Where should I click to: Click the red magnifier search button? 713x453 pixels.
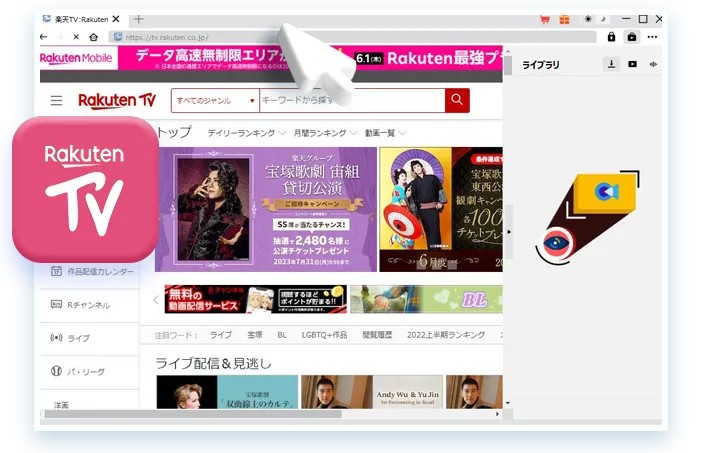457,100
